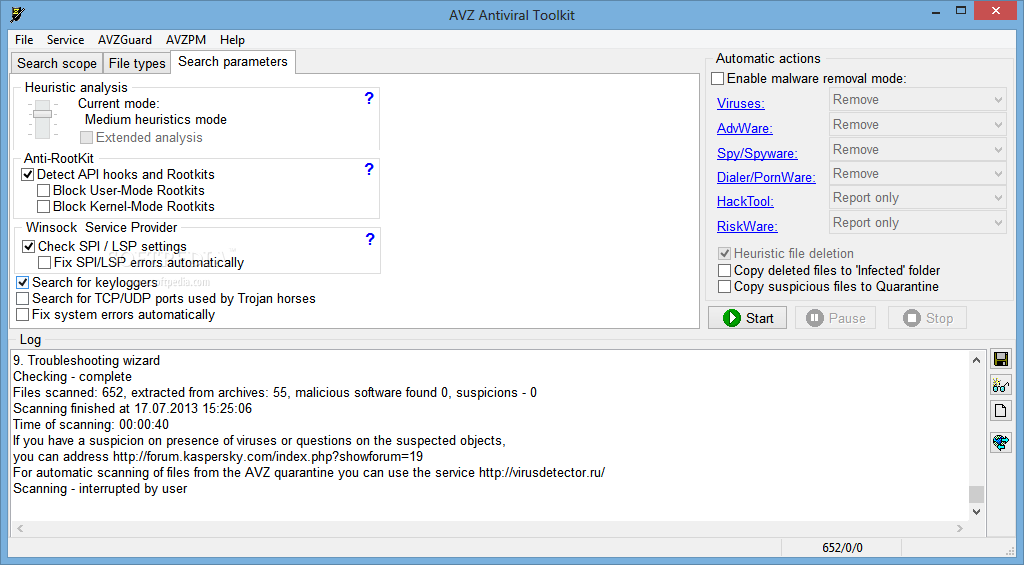Screen dimensions: 1024x565
Task: Click the log line mentioning forum.kaspersky.com
Action: pos(218,457)
